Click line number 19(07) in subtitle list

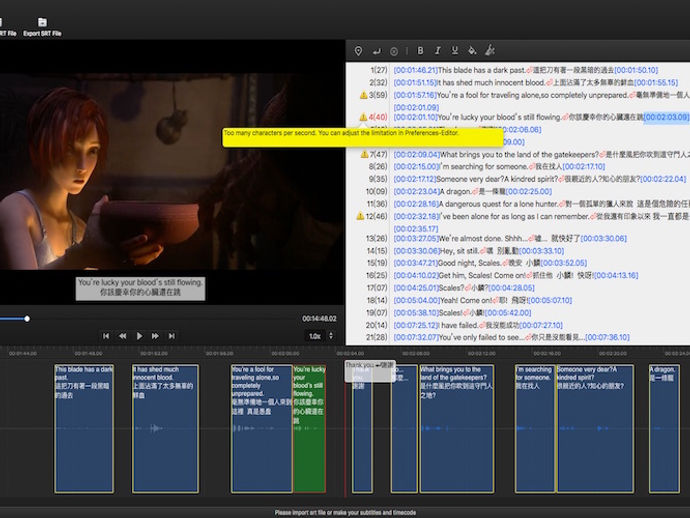pyautogui.click(x=377, y=313)
